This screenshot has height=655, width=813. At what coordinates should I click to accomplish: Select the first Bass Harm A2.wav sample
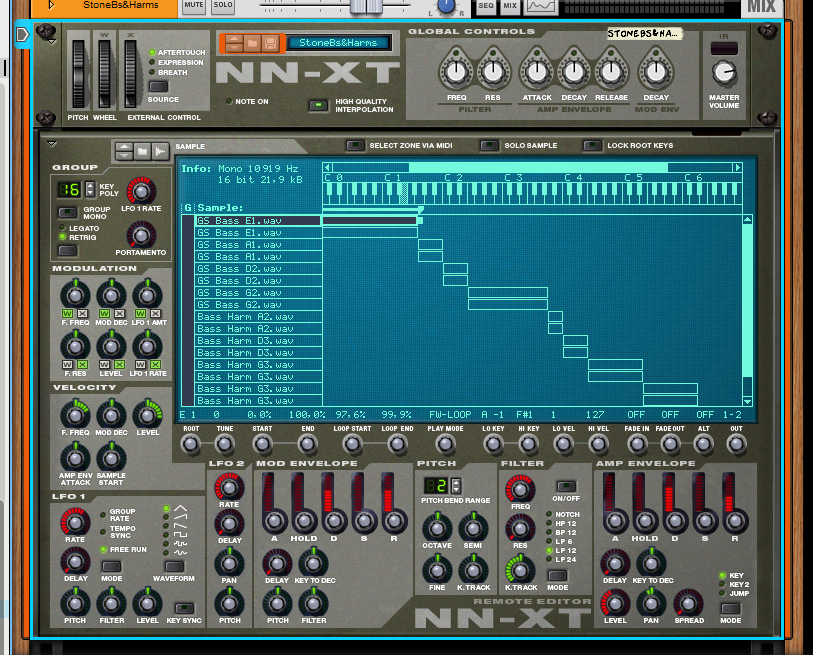[x=258, y=317]
